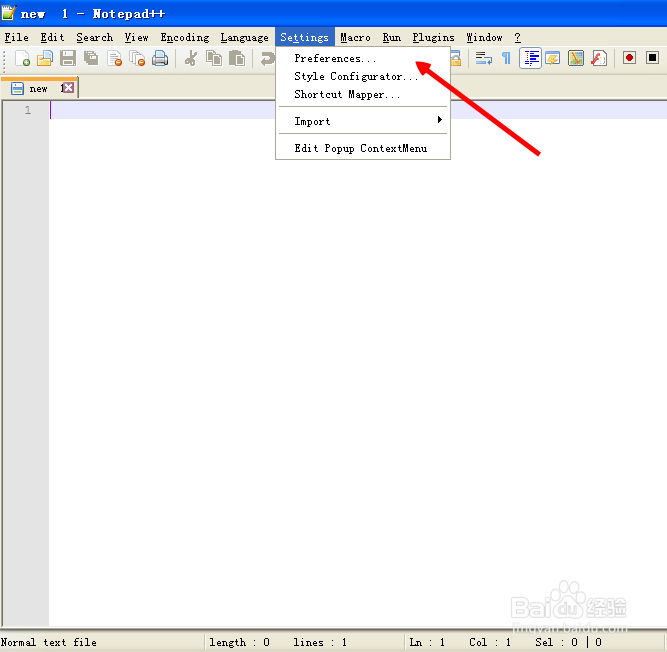Open the Run menu
This screenshot has height=652, width=667.
[391, 37]
